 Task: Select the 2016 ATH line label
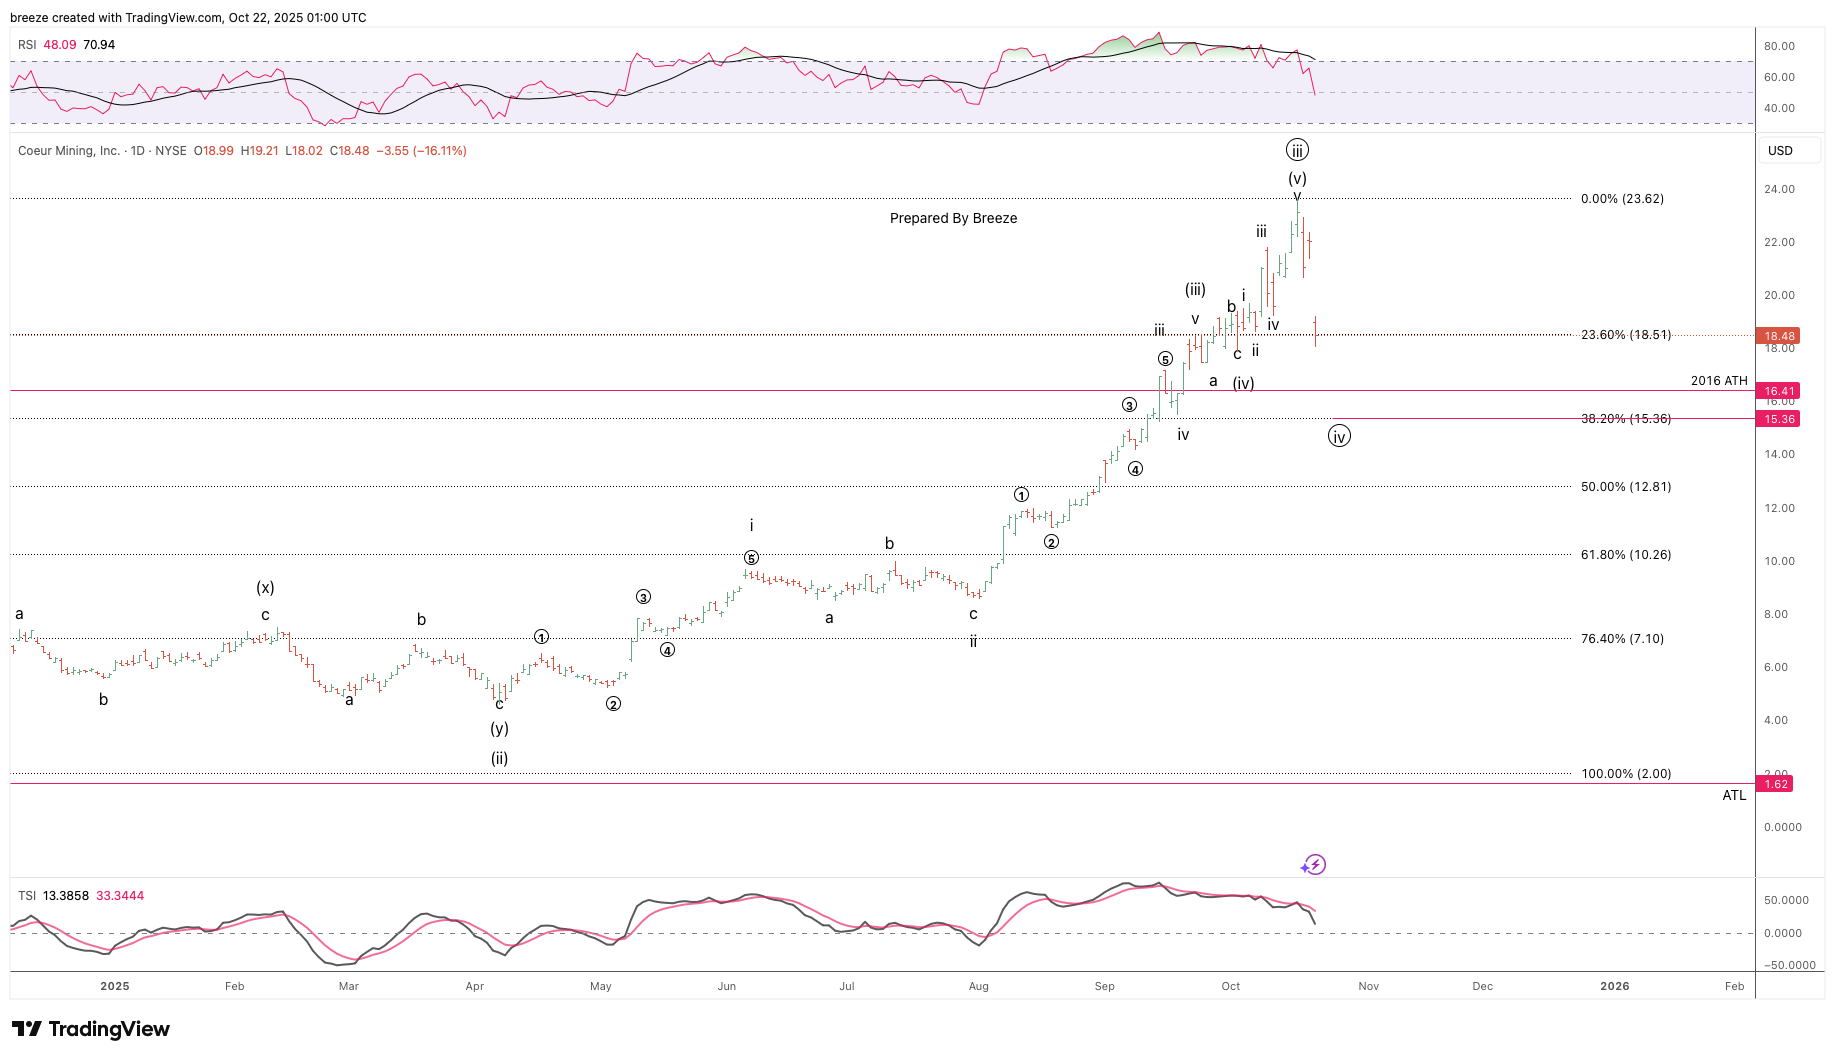(1719, 381)
